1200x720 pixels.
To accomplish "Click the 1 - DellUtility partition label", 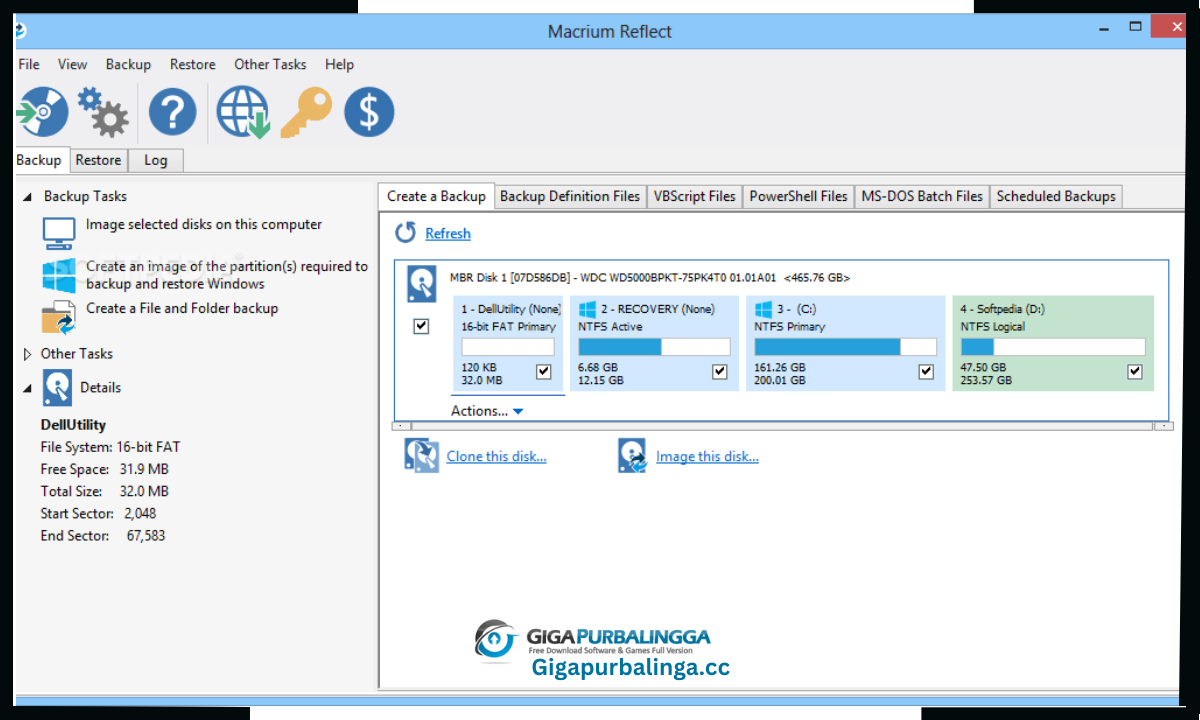I will click(511, 309).
